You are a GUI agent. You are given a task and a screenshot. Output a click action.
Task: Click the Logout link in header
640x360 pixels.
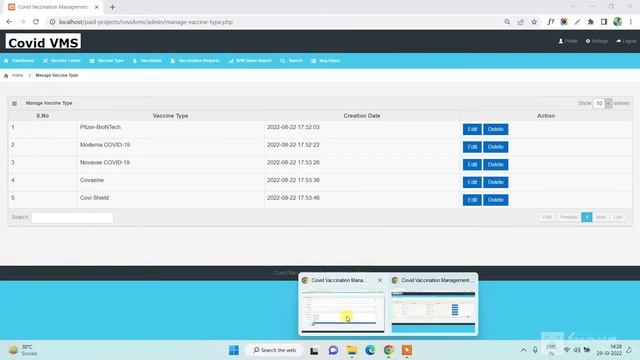(x=626, y=41)
